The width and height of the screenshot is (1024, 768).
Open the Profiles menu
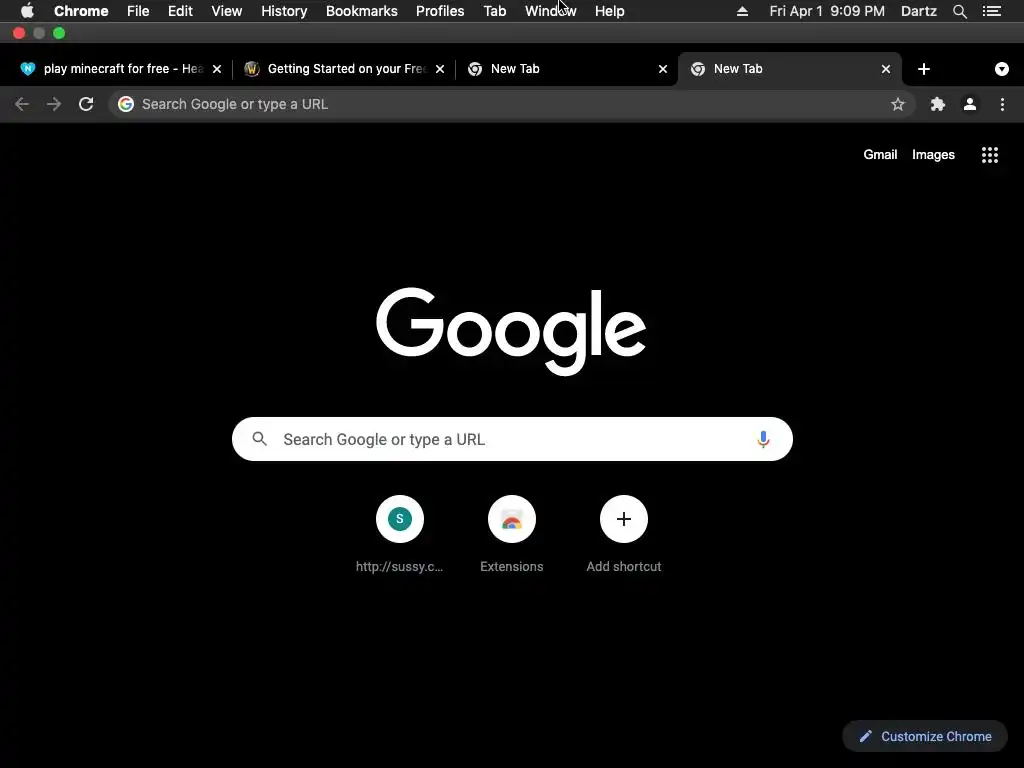(440, 11)
